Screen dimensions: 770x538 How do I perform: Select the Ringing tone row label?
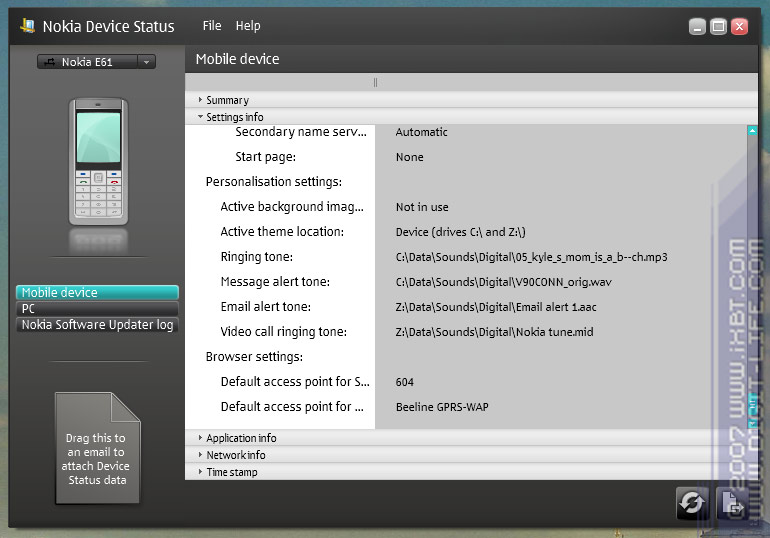[x=256, y=257]
